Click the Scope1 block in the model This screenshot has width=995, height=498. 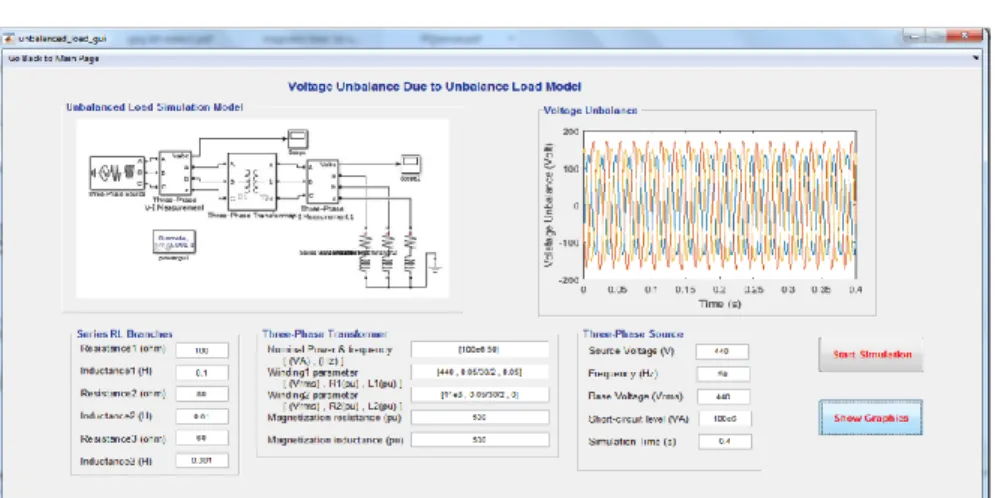411,164
